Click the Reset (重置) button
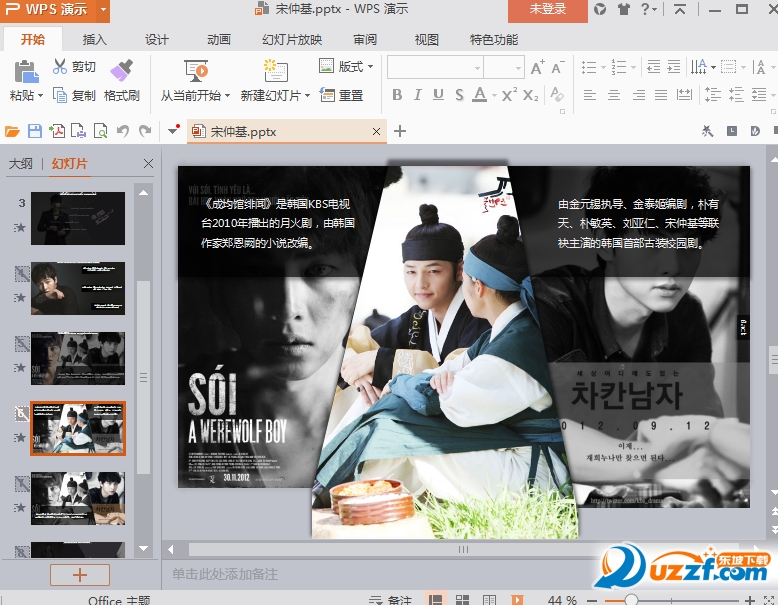This screenshot has height=605, width=778. coord(341,96)
